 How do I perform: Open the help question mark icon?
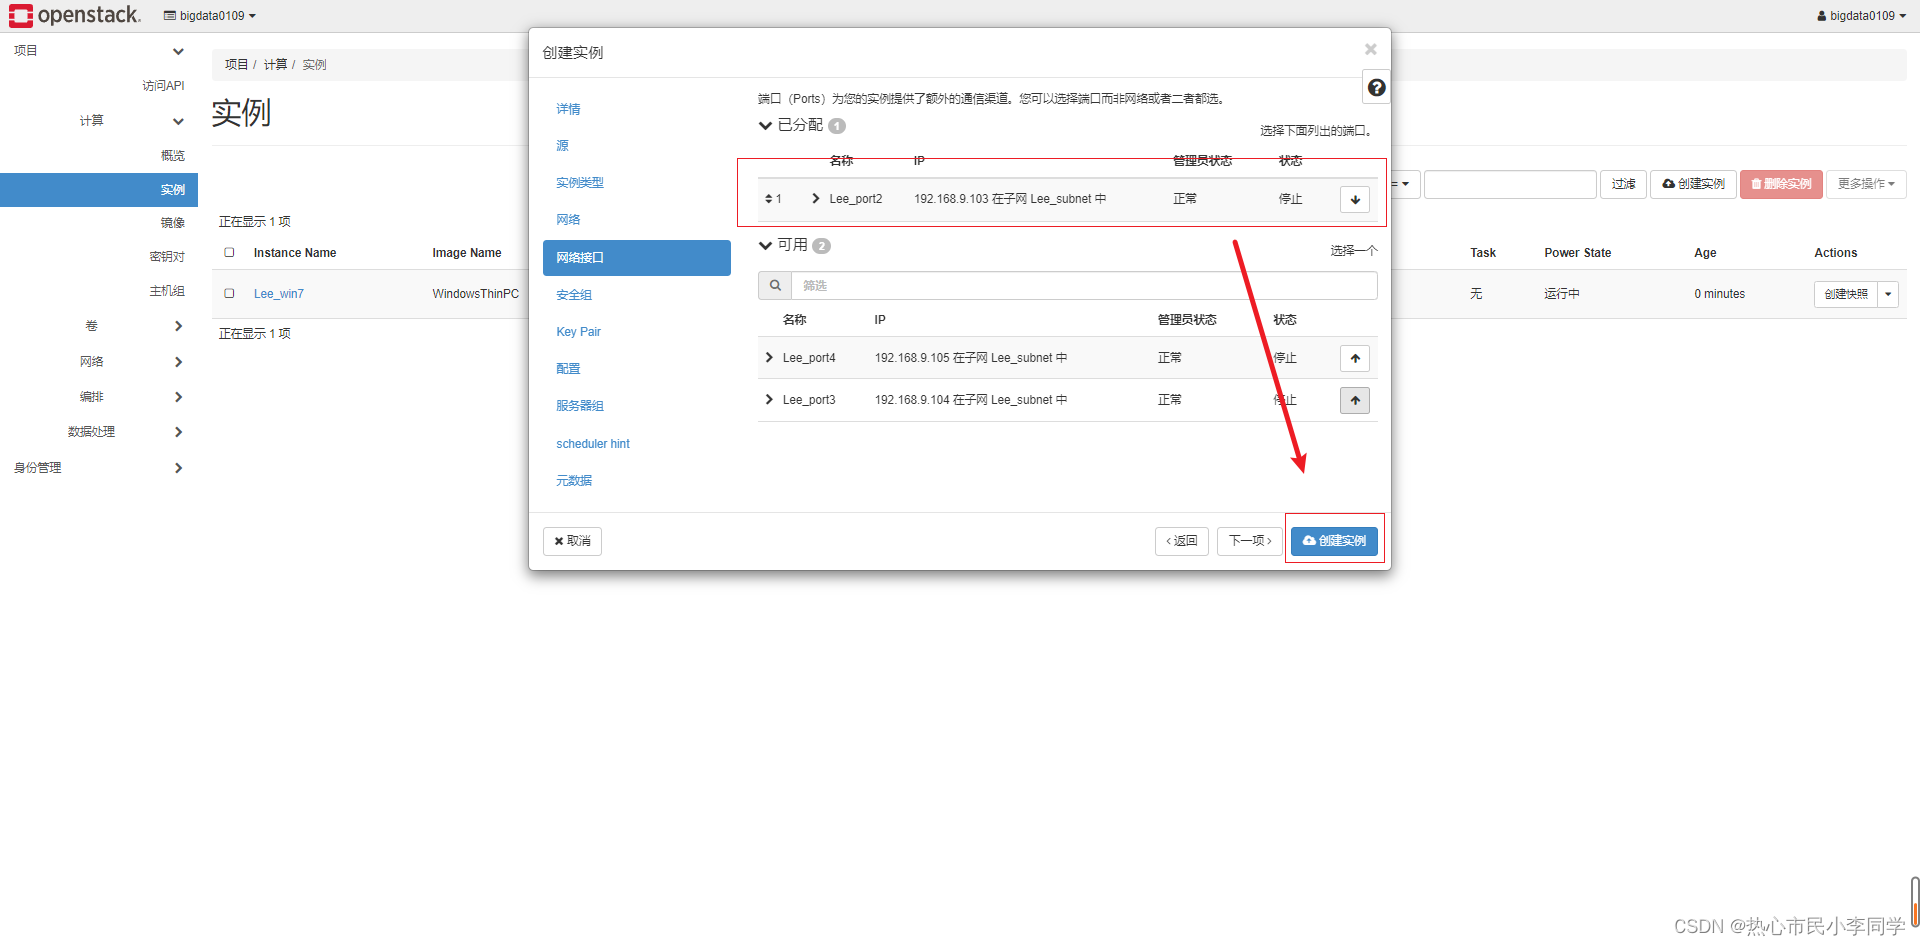point(1376,88)
